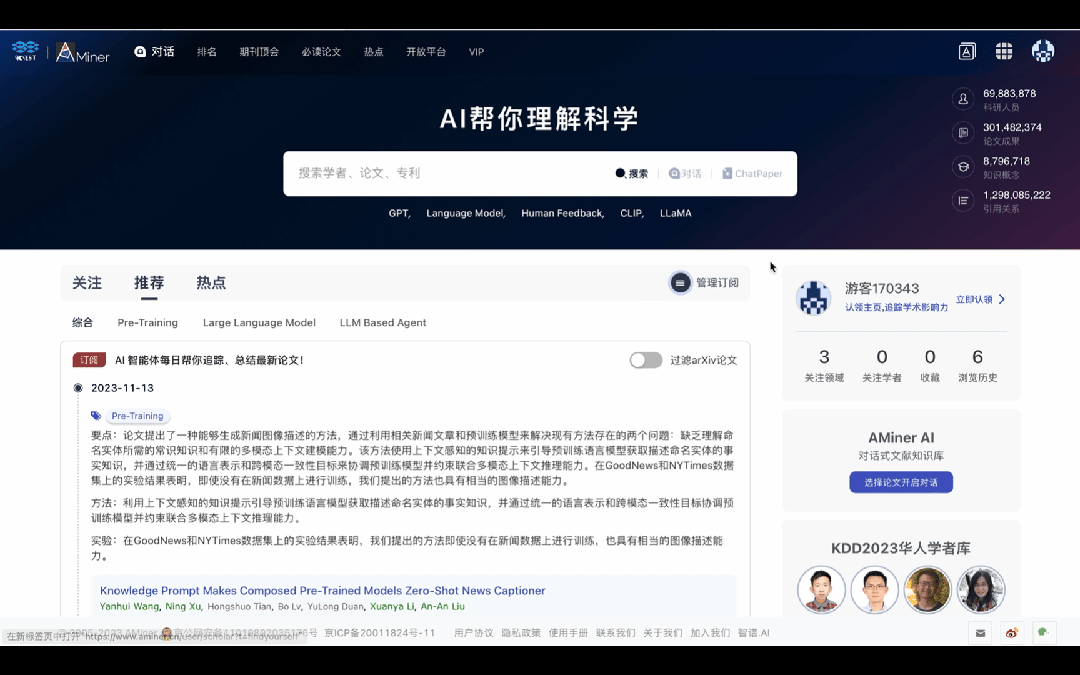Open the second KDD2023 scholar photo
Viewport: 1080px width, 675px height.
[874, 590]
